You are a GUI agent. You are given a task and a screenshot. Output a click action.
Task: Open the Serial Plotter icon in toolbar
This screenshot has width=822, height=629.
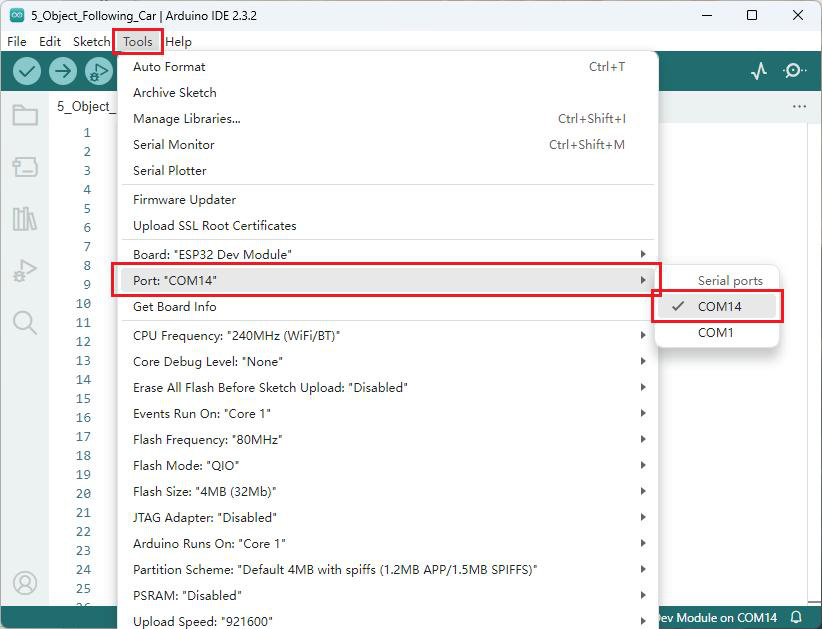point(759,71)
